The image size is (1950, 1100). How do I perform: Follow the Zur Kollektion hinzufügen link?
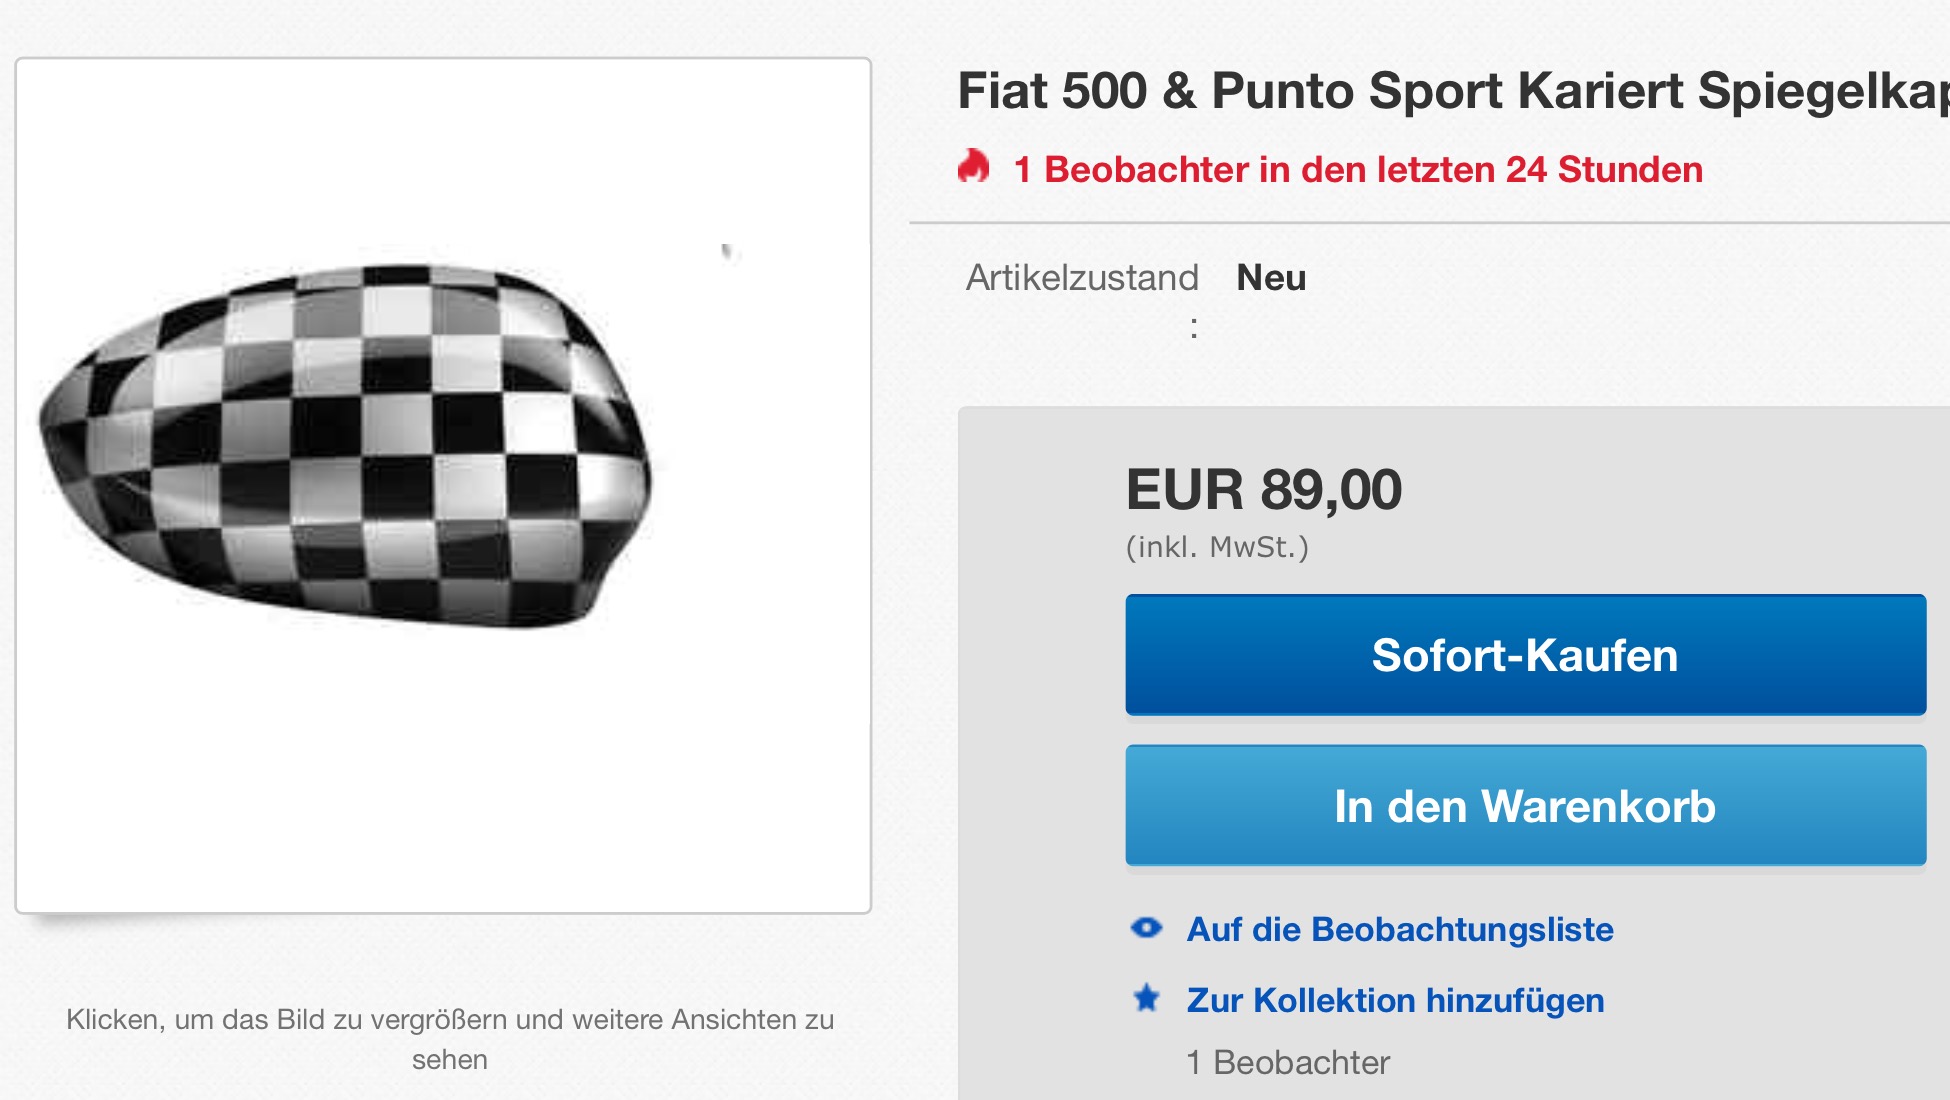pos(1395,1000)
